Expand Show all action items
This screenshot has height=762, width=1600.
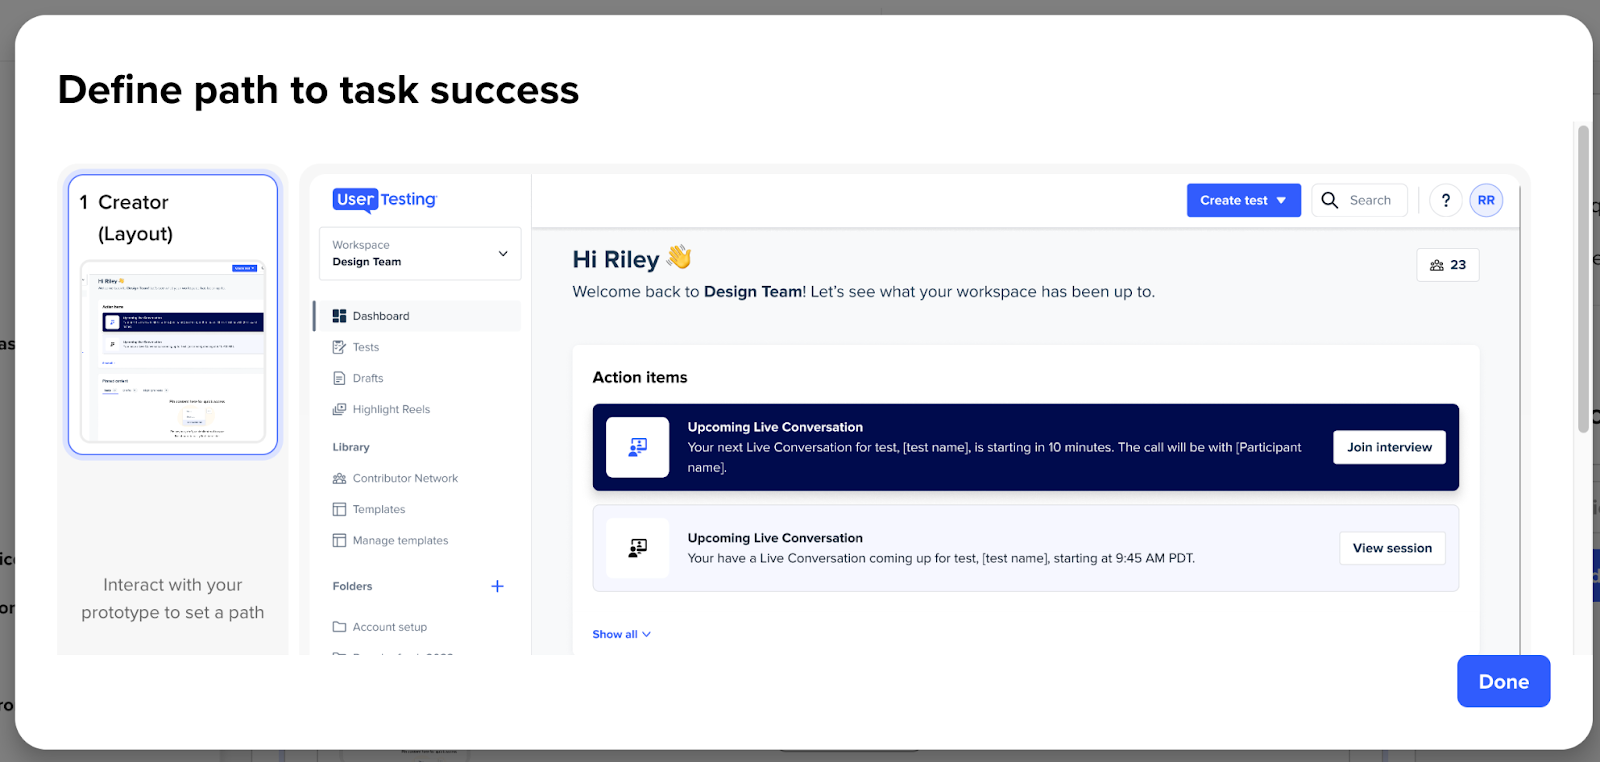(621, 634)
